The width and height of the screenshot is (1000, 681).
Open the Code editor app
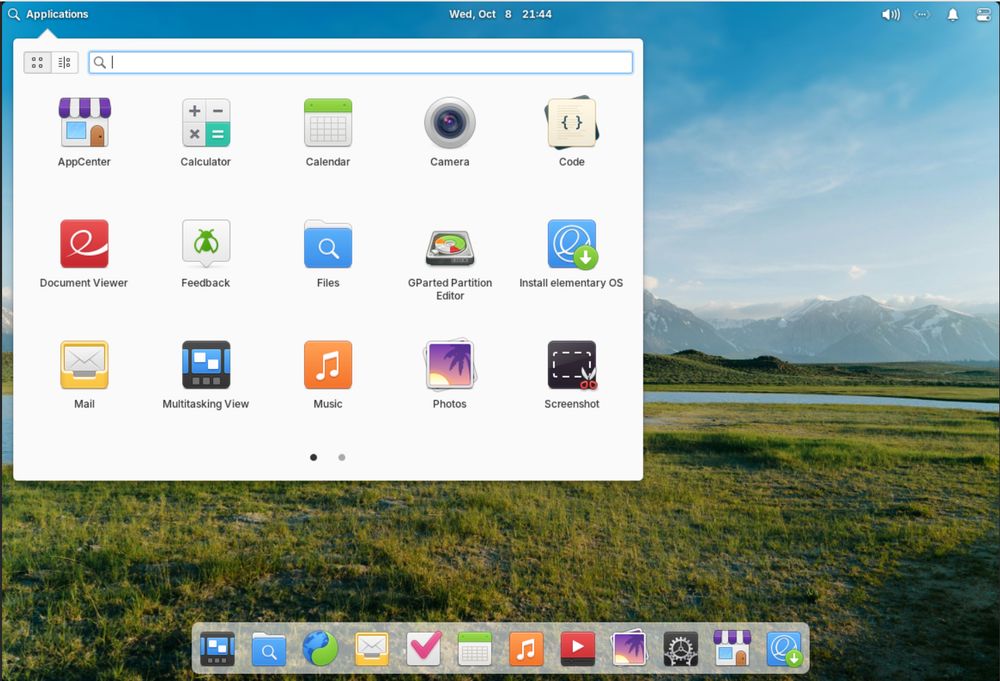tap(571, 132)
